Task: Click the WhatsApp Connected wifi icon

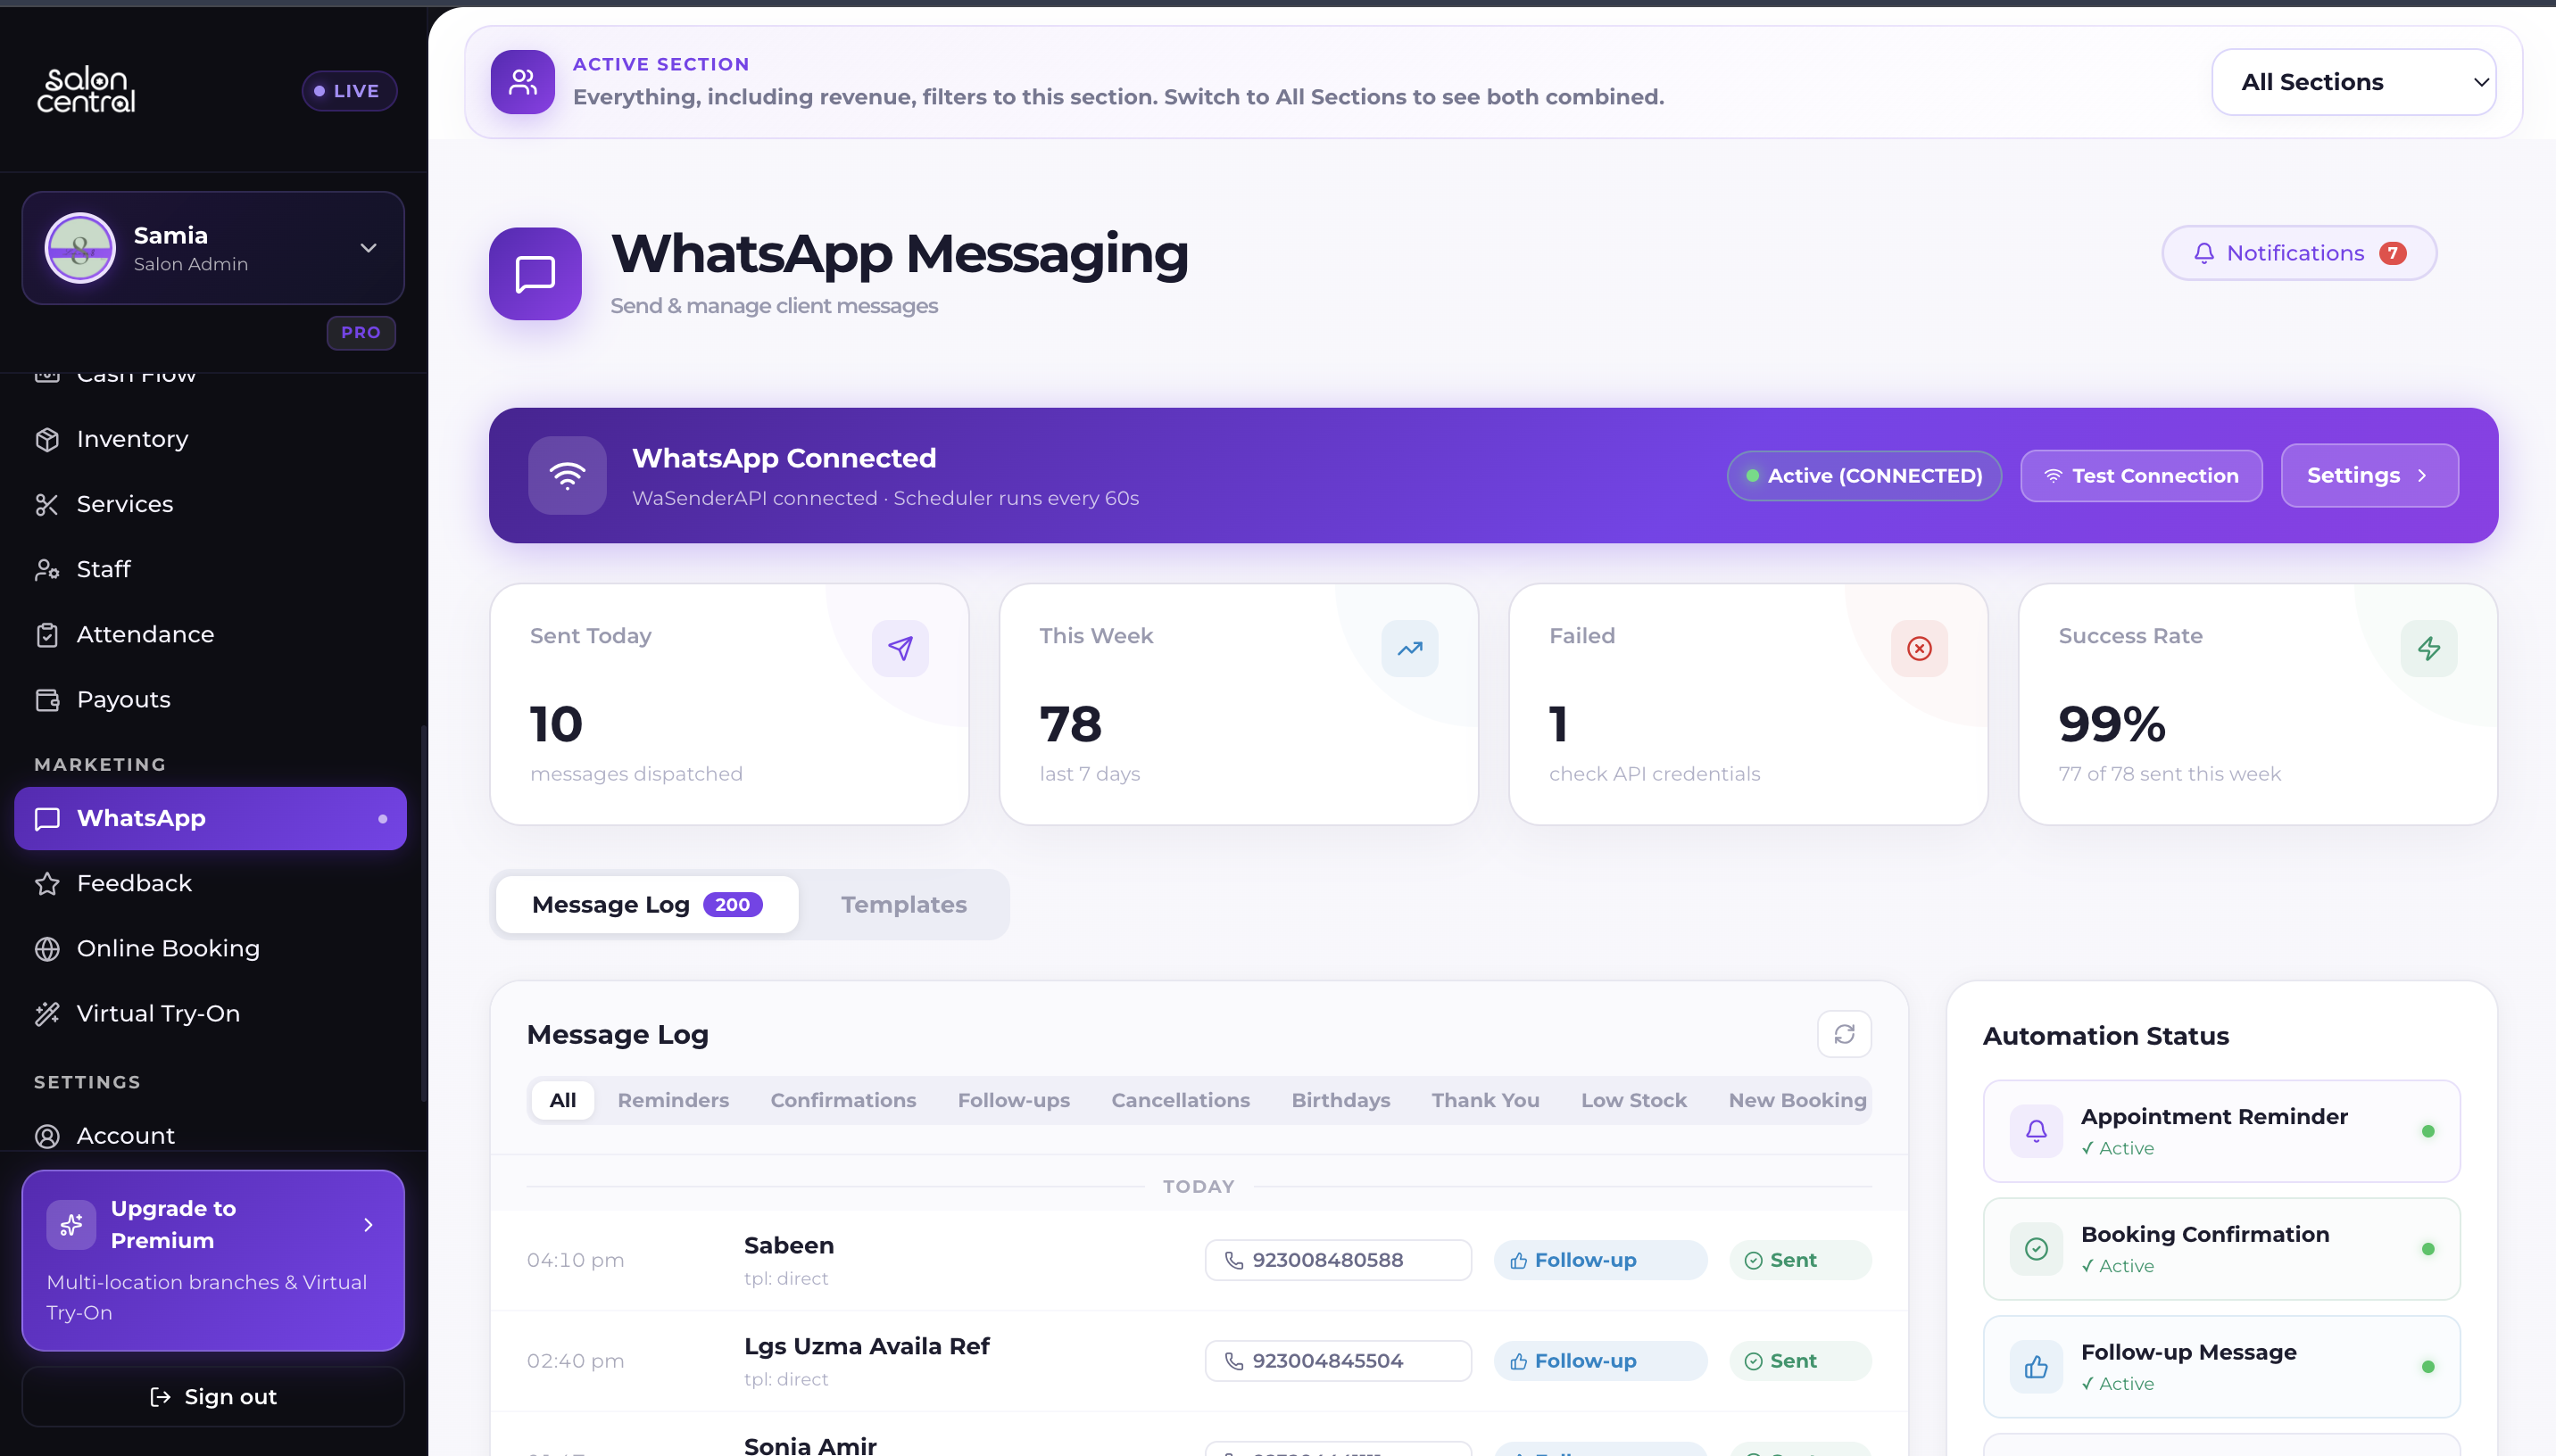Action: pos(567,475)
